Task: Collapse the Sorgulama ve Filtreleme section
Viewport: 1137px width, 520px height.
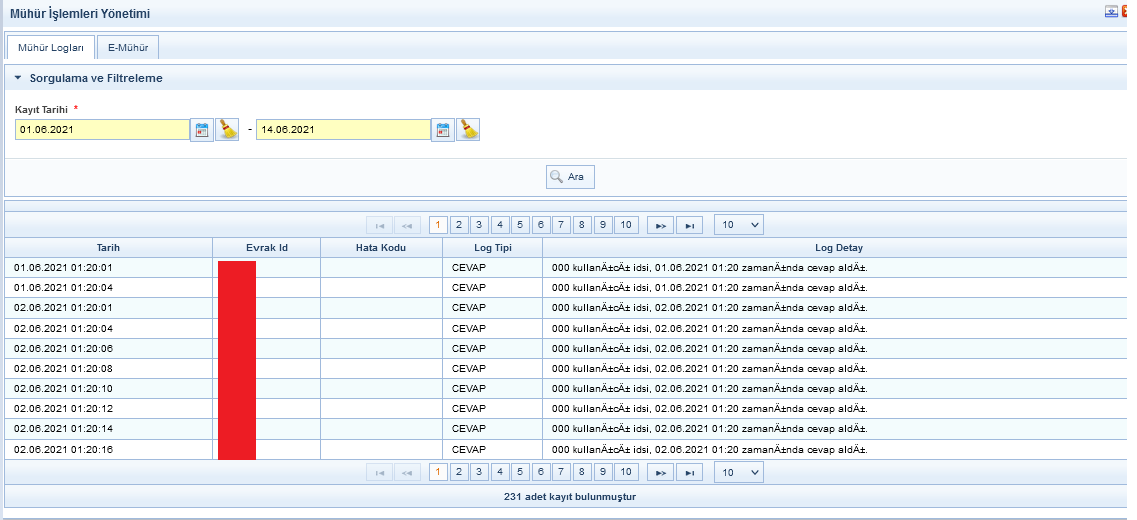Action: [x=17, y=78]
